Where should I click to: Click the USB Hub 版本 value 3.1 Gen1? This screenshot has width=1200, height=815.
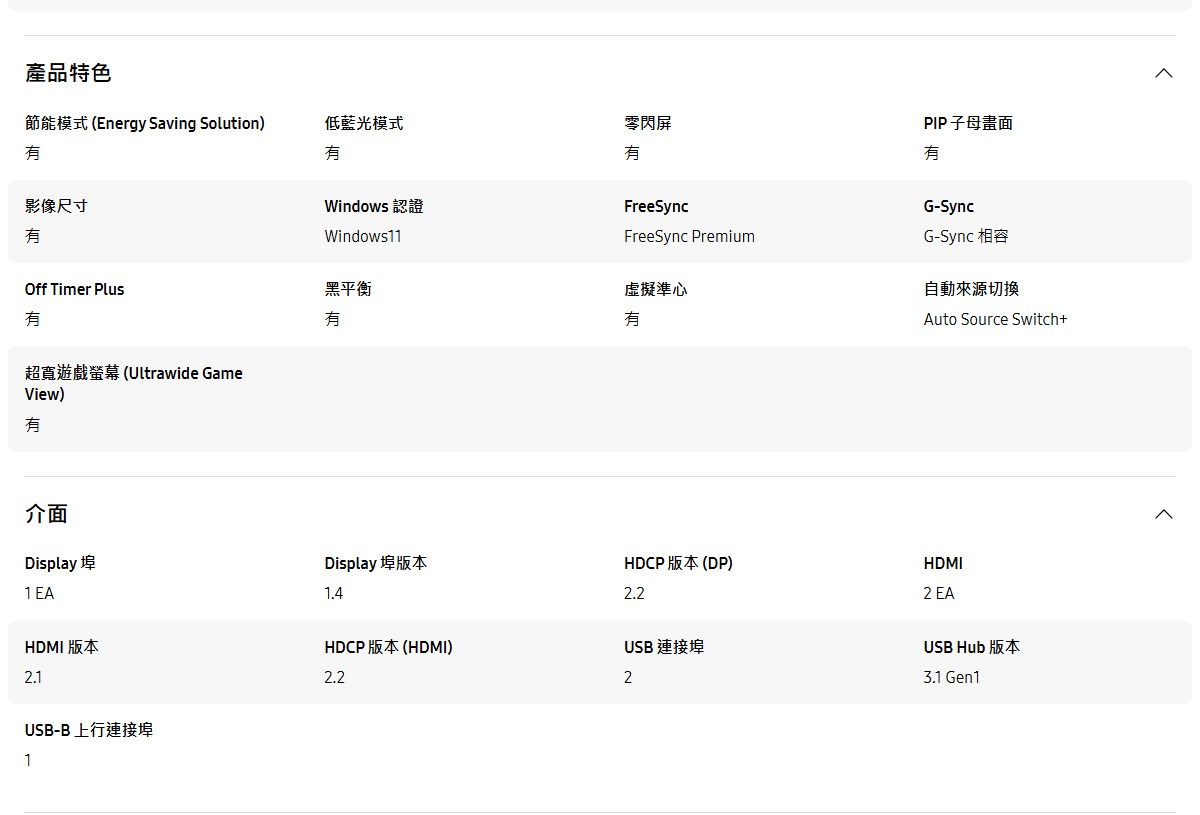click(x=952, y=677)
